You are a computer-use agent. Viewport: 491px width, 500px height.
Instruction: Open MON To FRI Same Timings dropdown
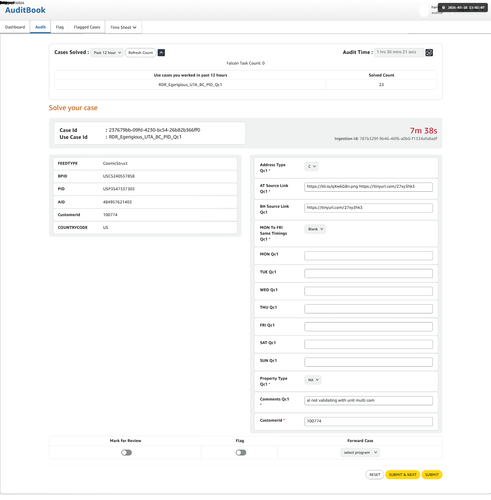315,229
